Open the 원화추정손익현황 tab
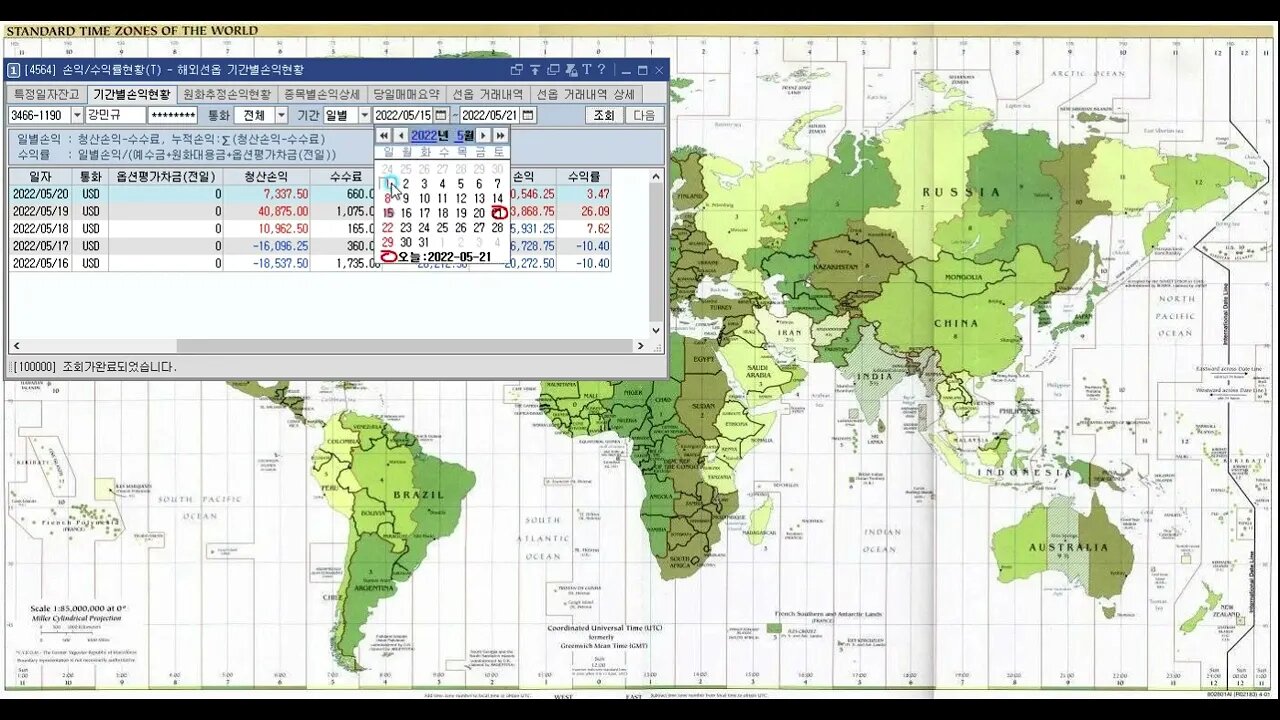Screen dimensions: 1280x720 click(227, 94)
